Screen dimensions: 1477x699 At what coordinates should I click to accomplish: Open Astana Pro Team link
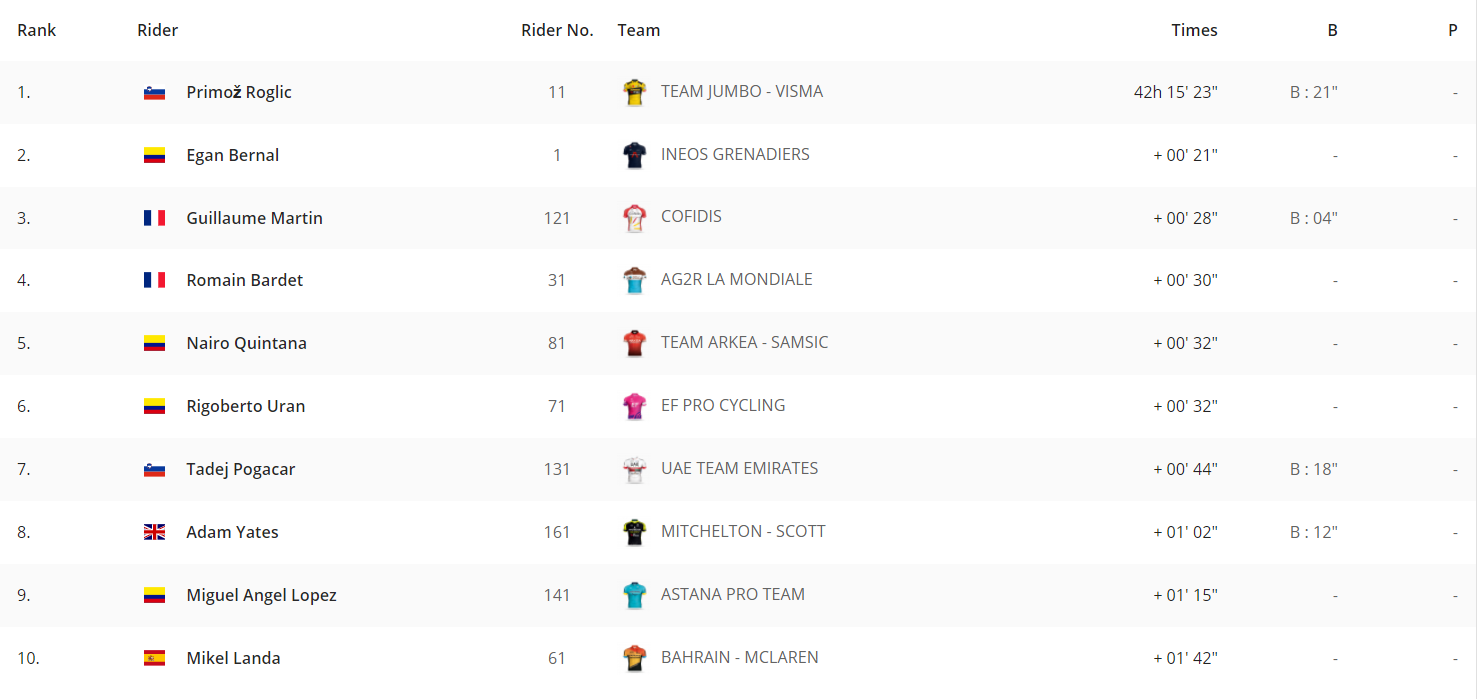tap(733, 594)
